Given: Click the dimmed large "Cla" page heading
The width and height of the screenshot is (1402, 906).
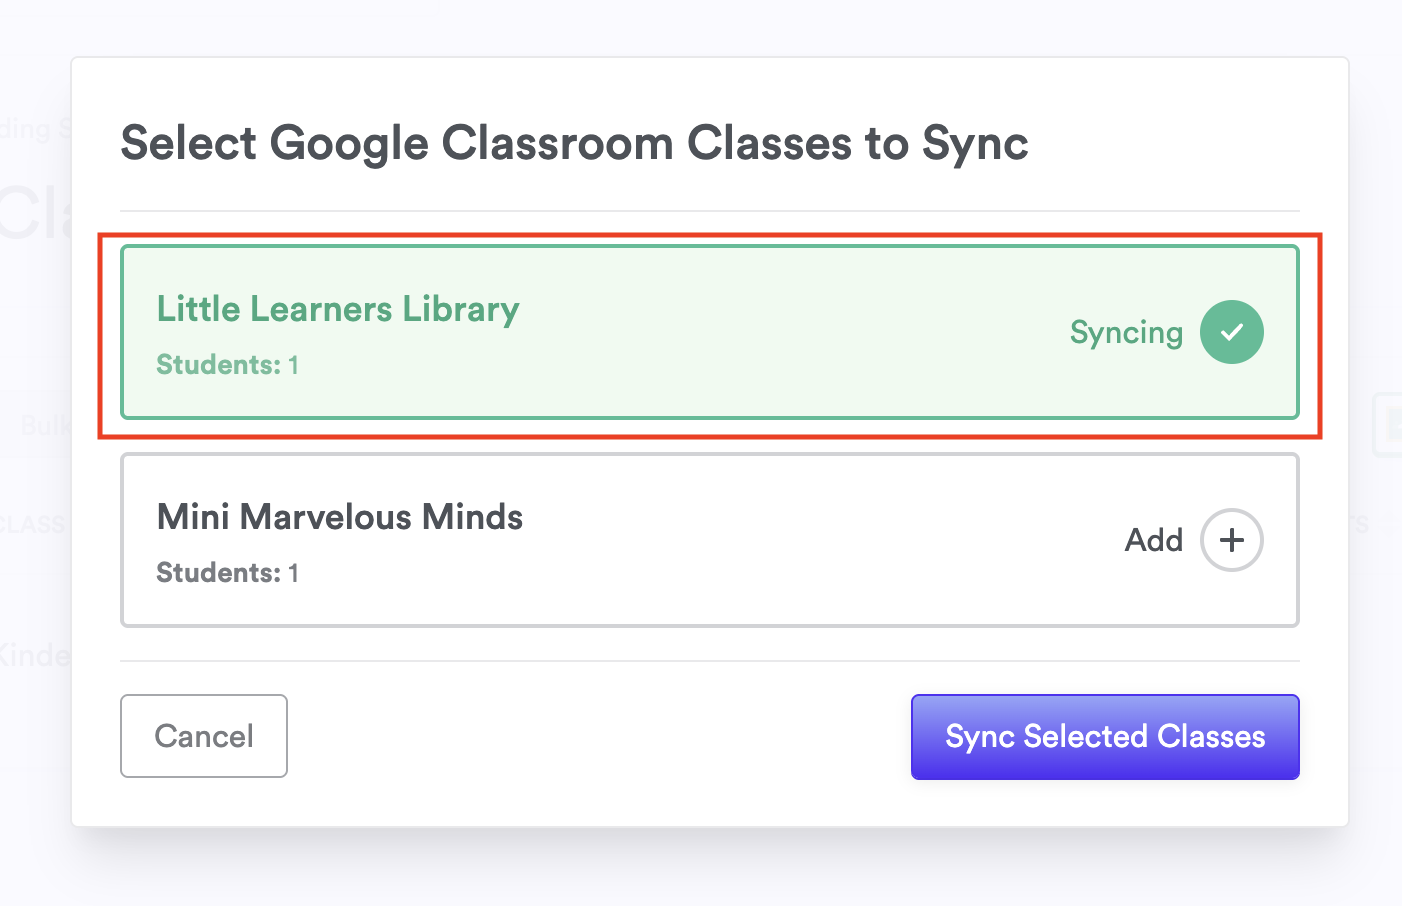Looking at the screenshot, I should click(35, 213).
